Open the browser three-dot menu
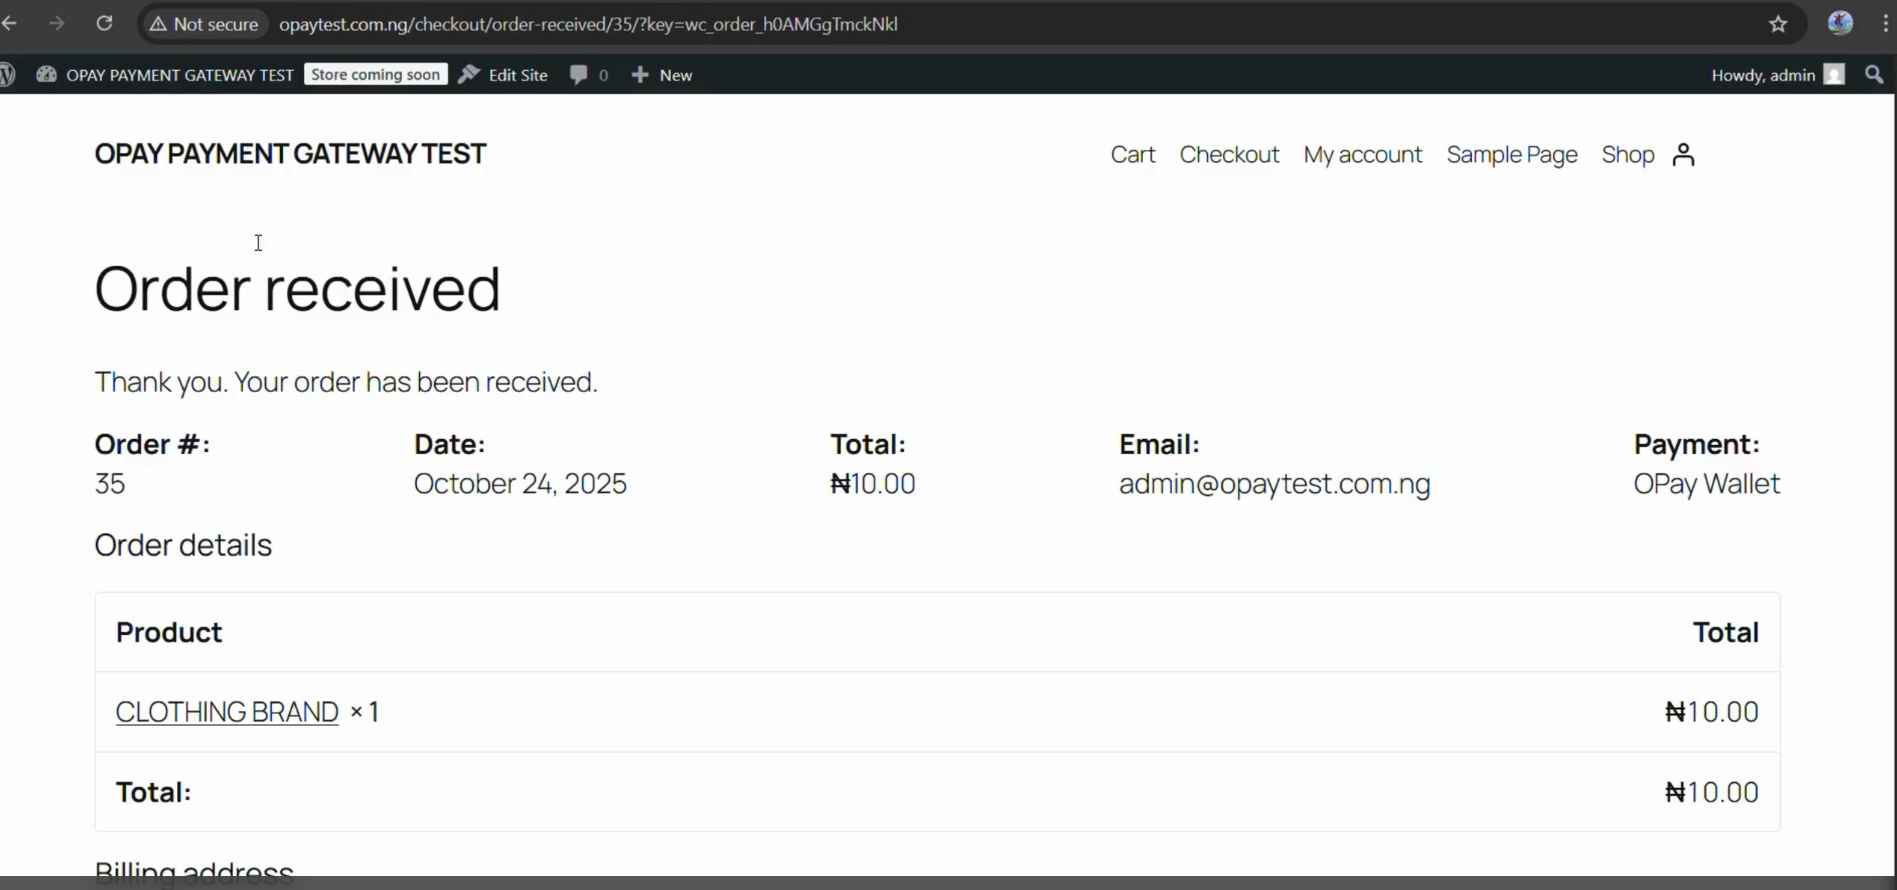This screenshot has height=890, width=1897. pyautogui.click(x=1885, y=24)
